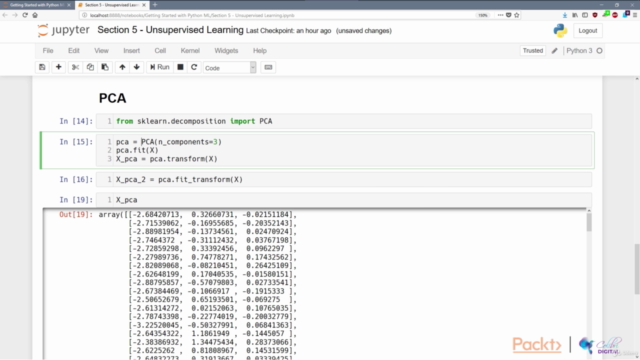This screenshot has height=360, width=640.
Task: Click the kernel idle circle indicator
Action: click(599, 51)
